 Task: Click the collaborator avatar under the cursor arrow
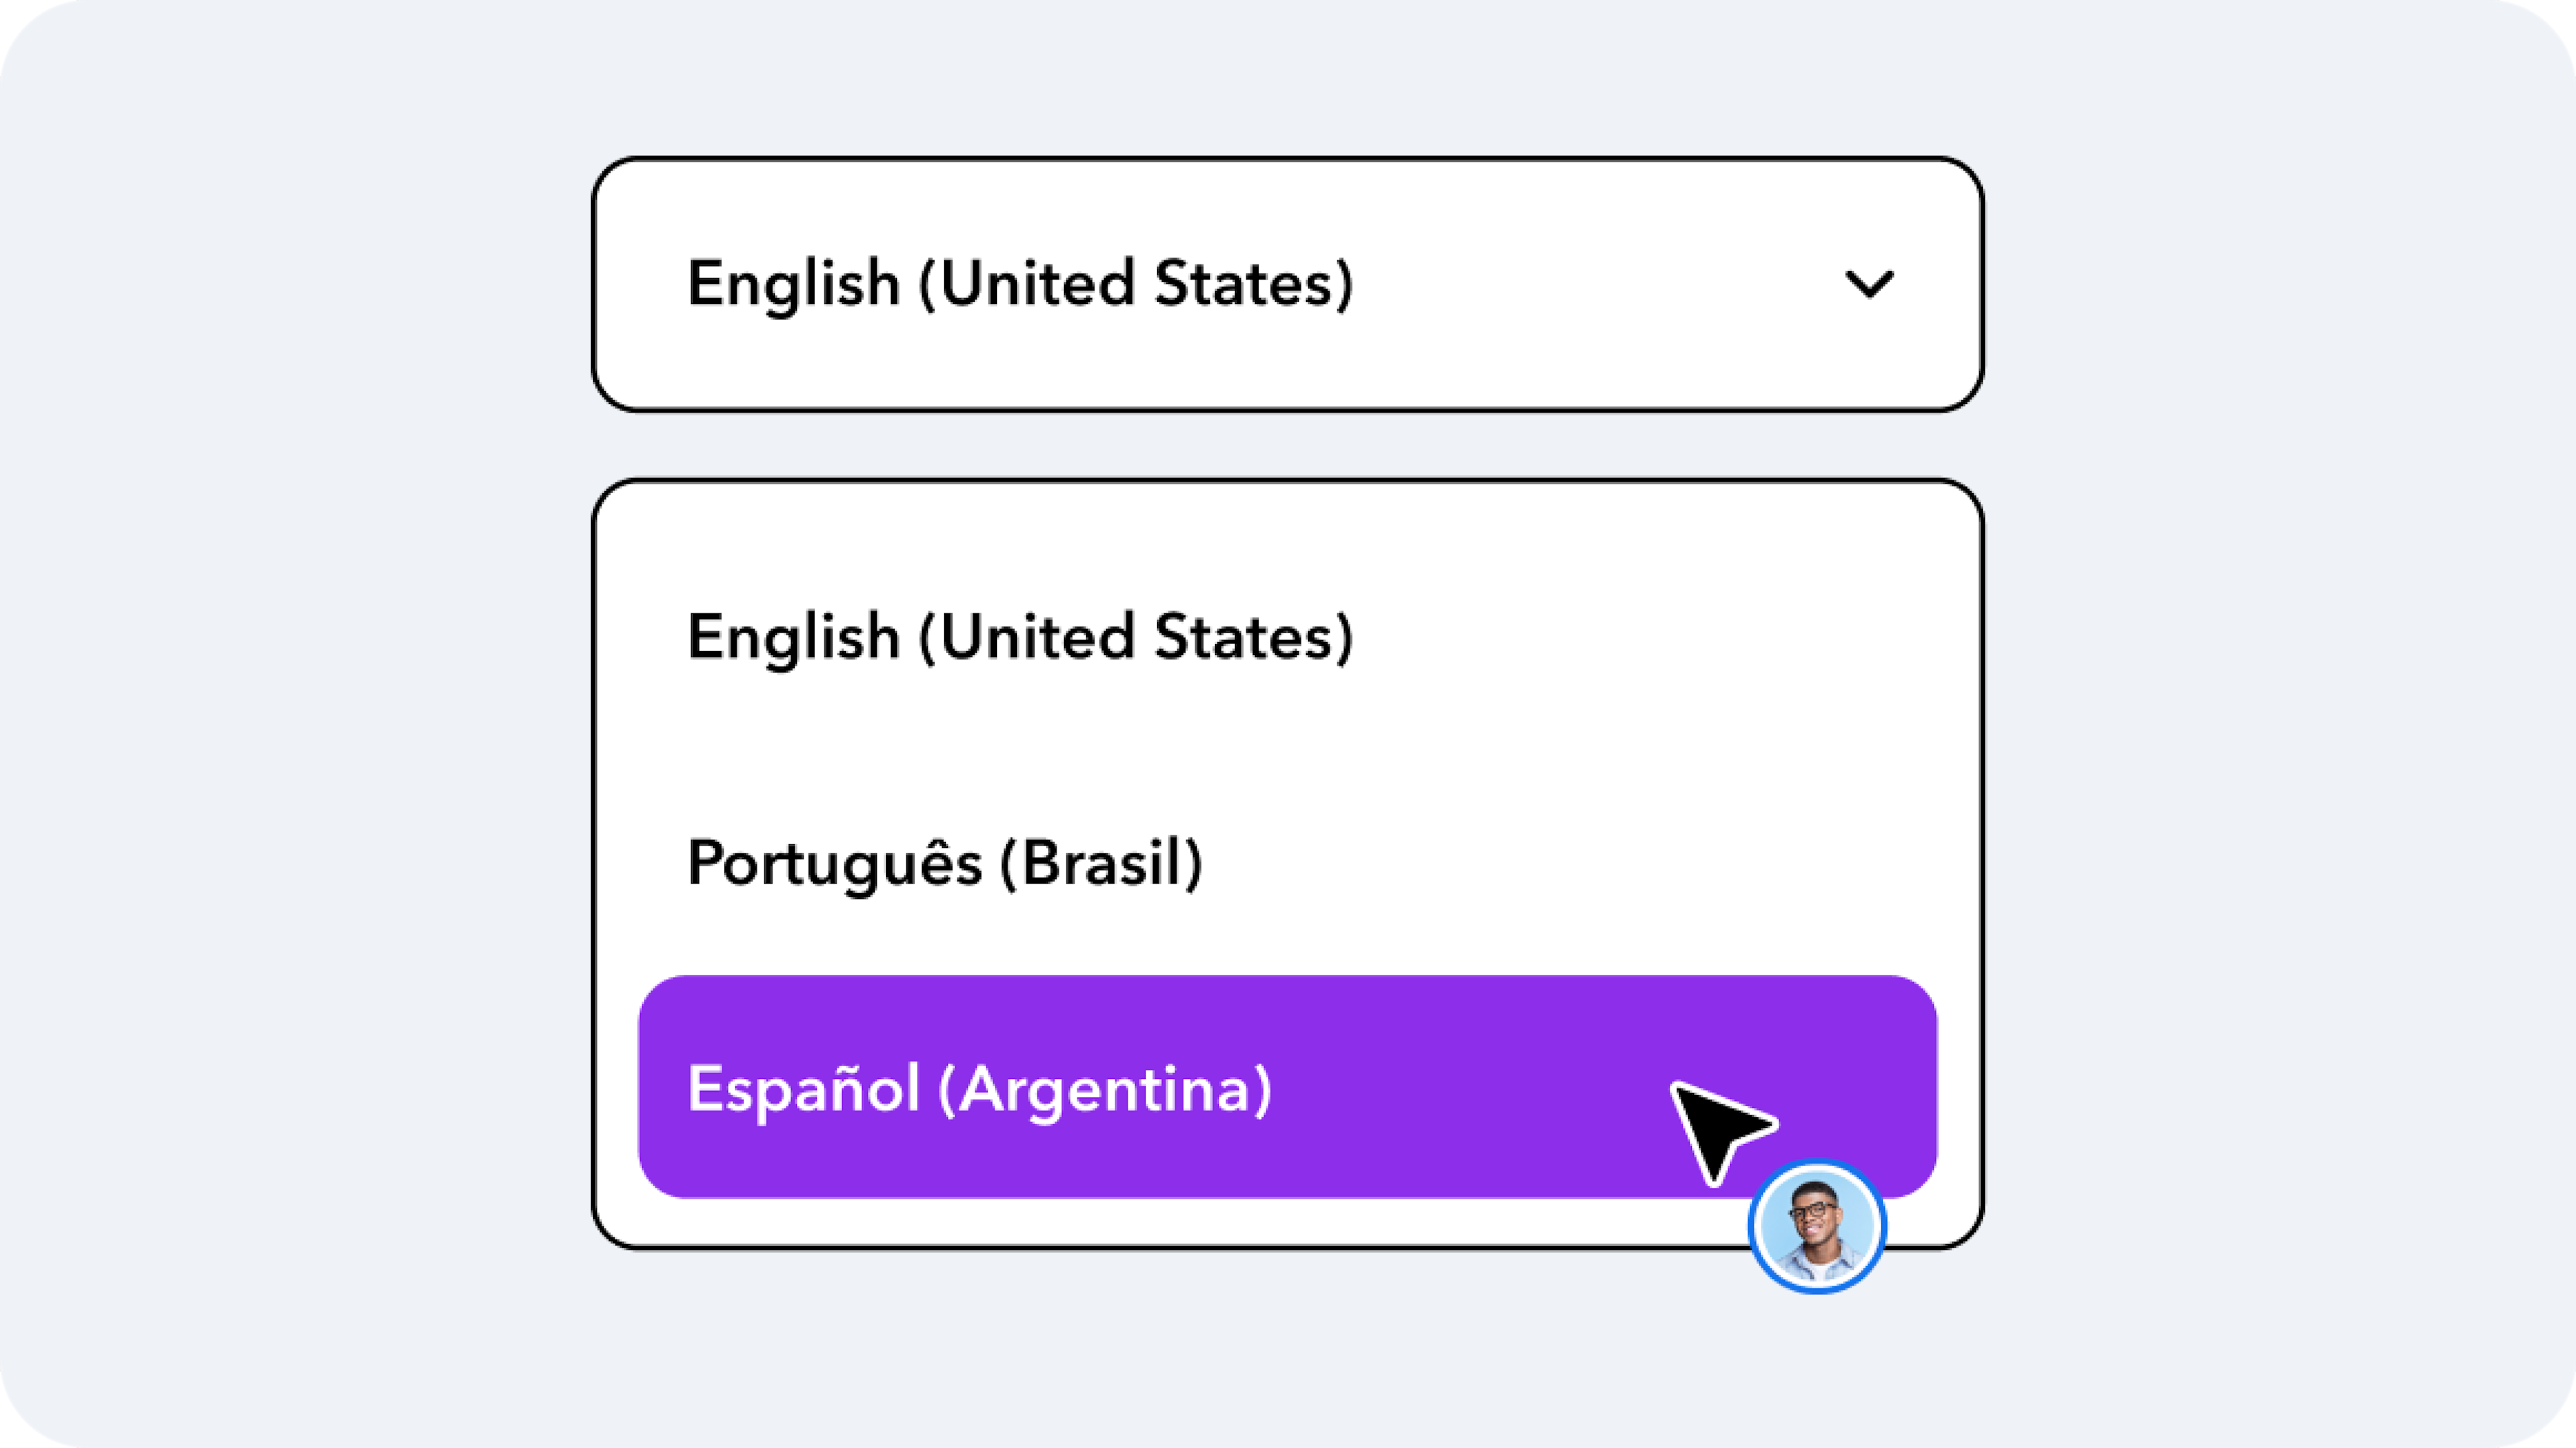1817,1227
